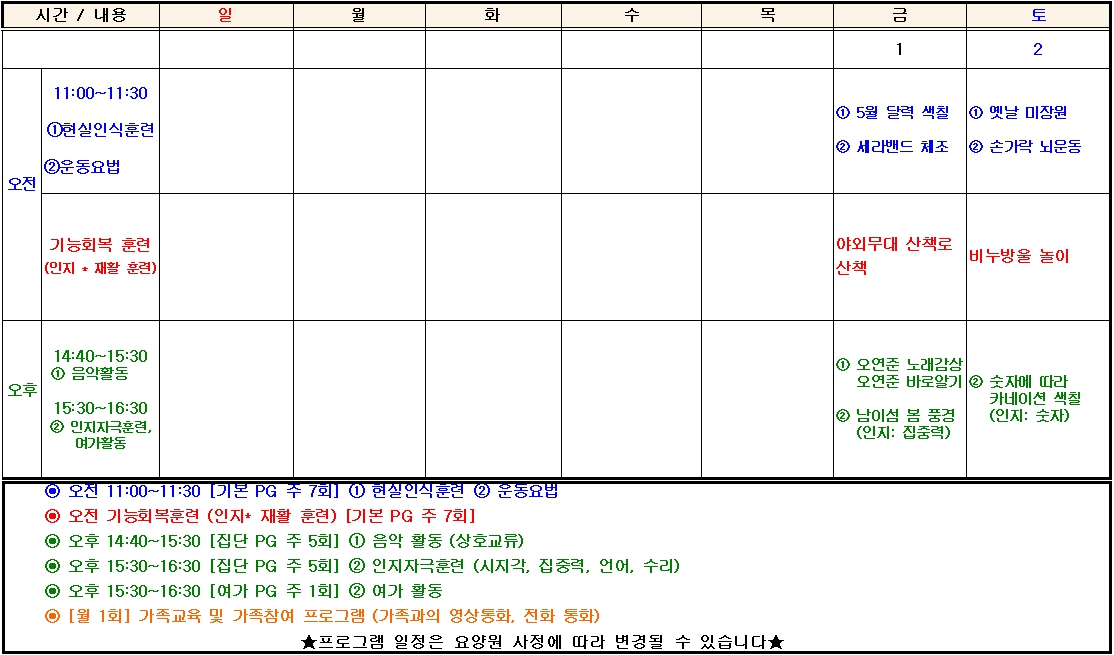
Task: Select the 5월 달력 색칠 activity
Action: coord(893,112)
